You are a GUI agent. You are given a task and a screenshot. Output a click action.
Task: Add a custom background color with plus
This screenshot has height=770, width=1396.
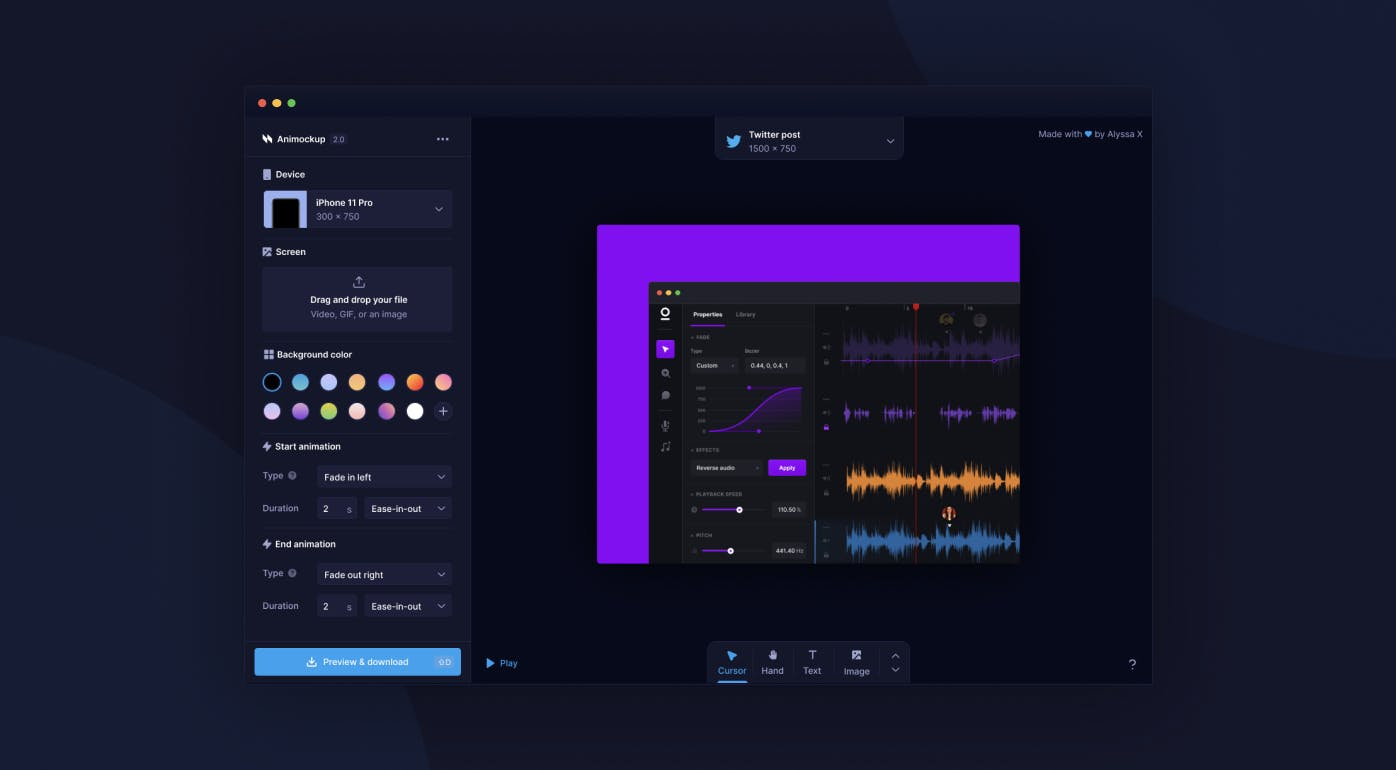(x=443, y=411)
